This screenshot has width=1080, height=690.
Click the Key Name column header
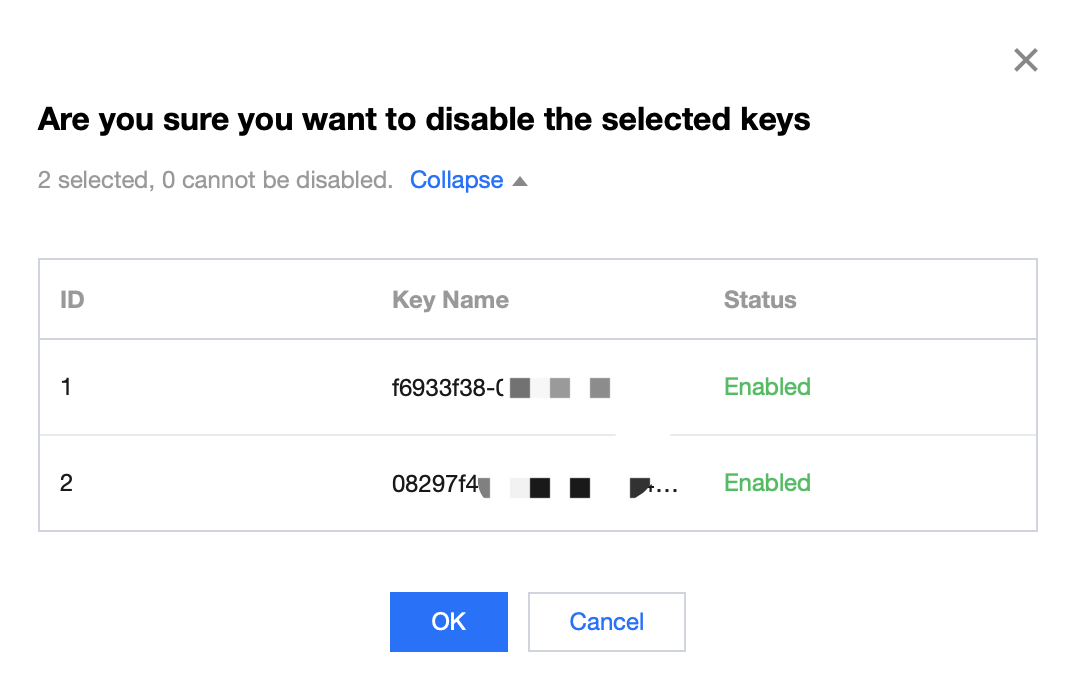pos(450,300)
